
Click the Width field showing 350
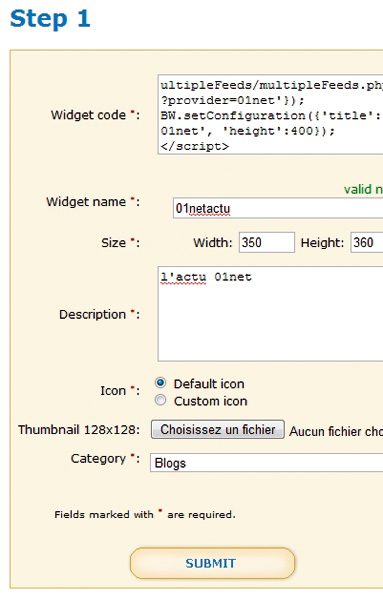[x=267, y=242]
